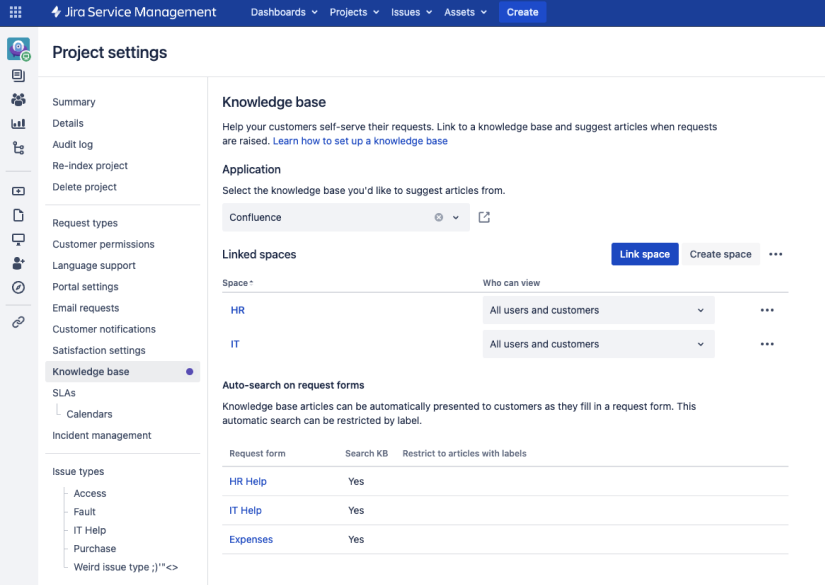Click the Jira Service Management logo
This screenshot has height=585, width=825.
click(134, 12)
